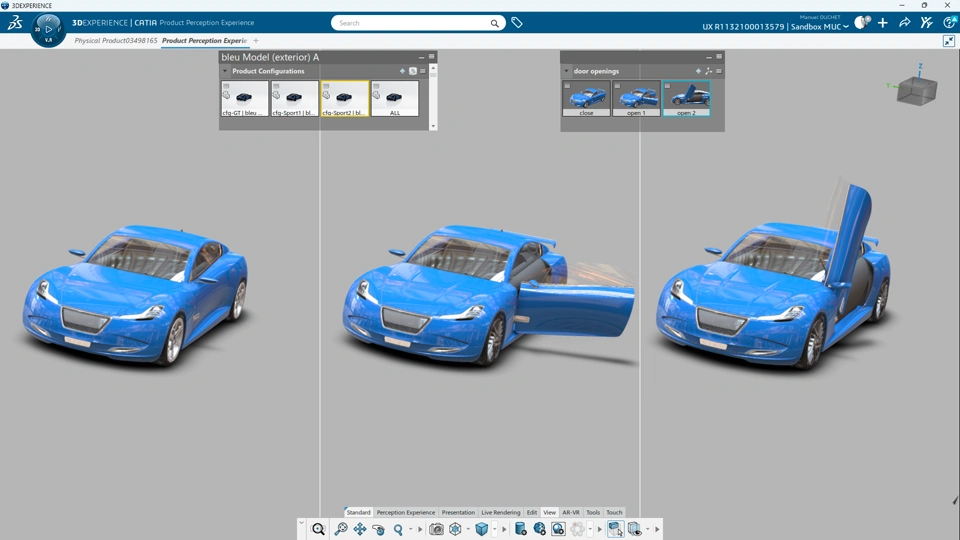This screenshot has width=960, height=540.
Task: Switch to the Perception Experience tab
Action: click(406, 512)
